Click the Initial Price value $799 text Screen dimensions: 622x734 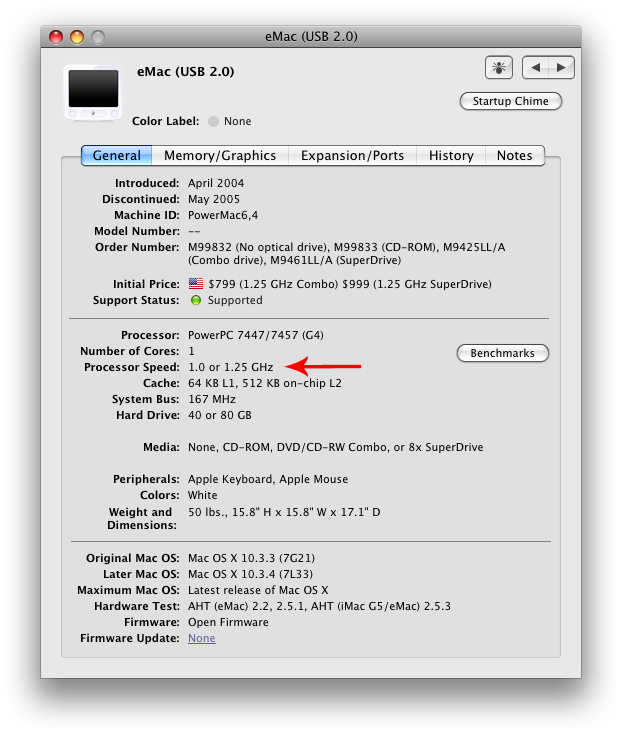click(x=350, y=284)
